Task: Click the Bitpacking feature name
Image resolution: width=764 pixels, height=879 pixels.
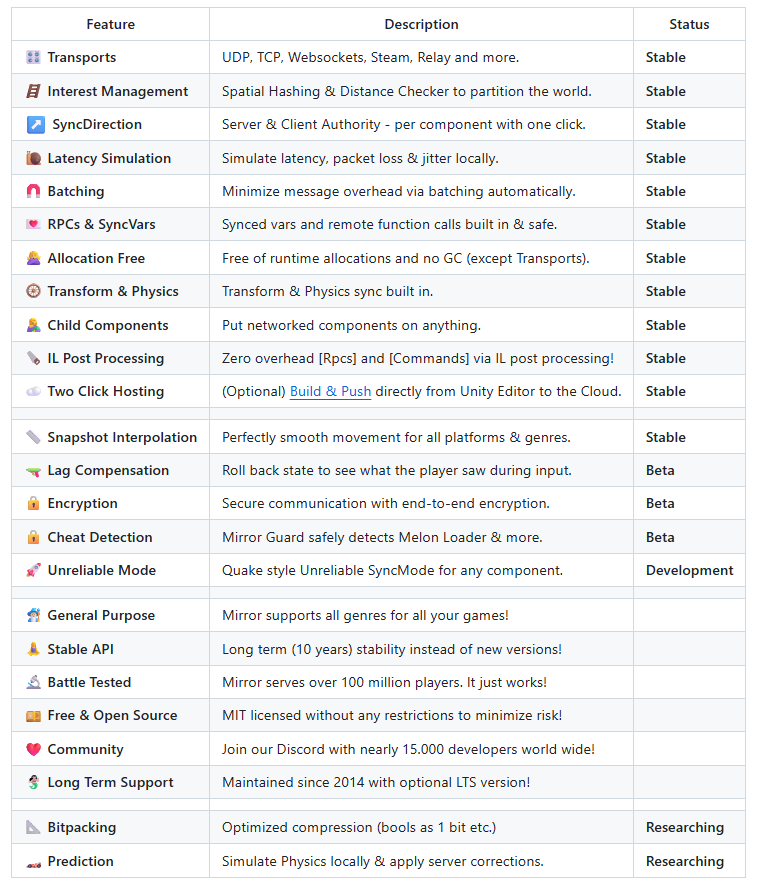Action: (82, 827)
